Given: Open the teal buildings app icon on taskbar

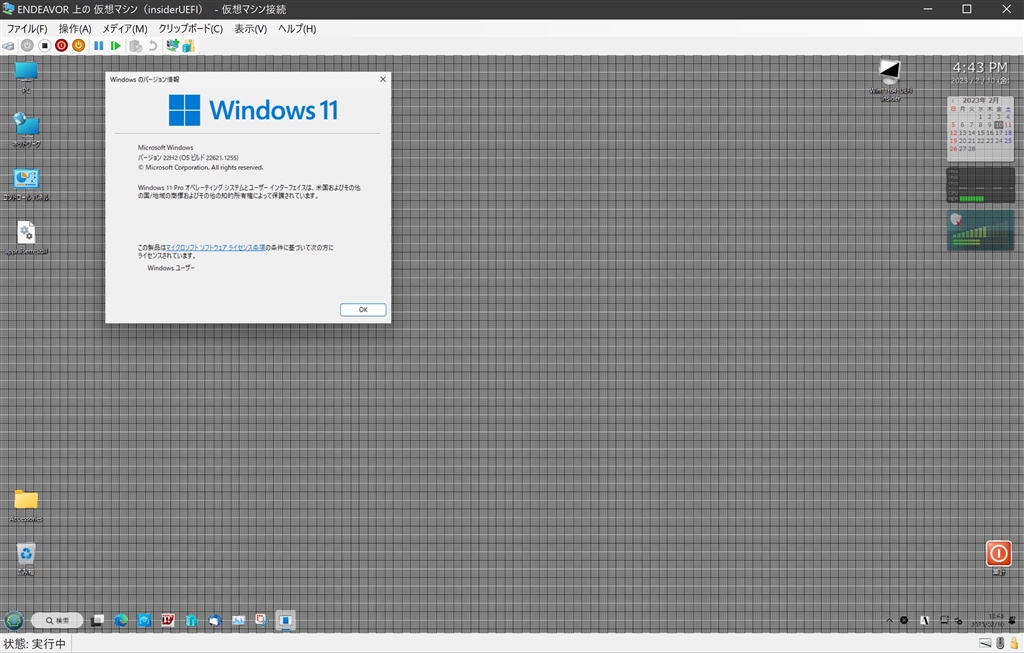Looking at the screenshot, I should (191, 620).
